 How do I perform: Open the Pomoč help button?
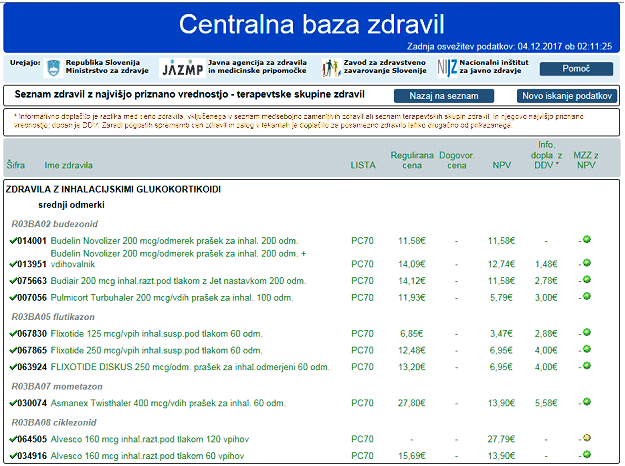coord(576,69)
